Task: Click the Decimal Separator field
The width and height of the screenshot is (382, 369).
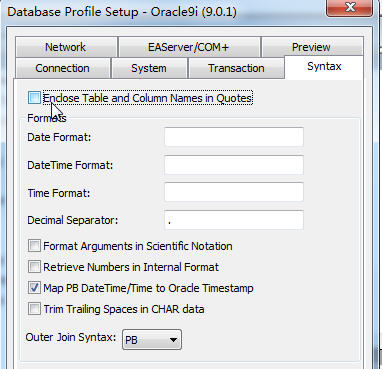Action: (x=234, y=220)
